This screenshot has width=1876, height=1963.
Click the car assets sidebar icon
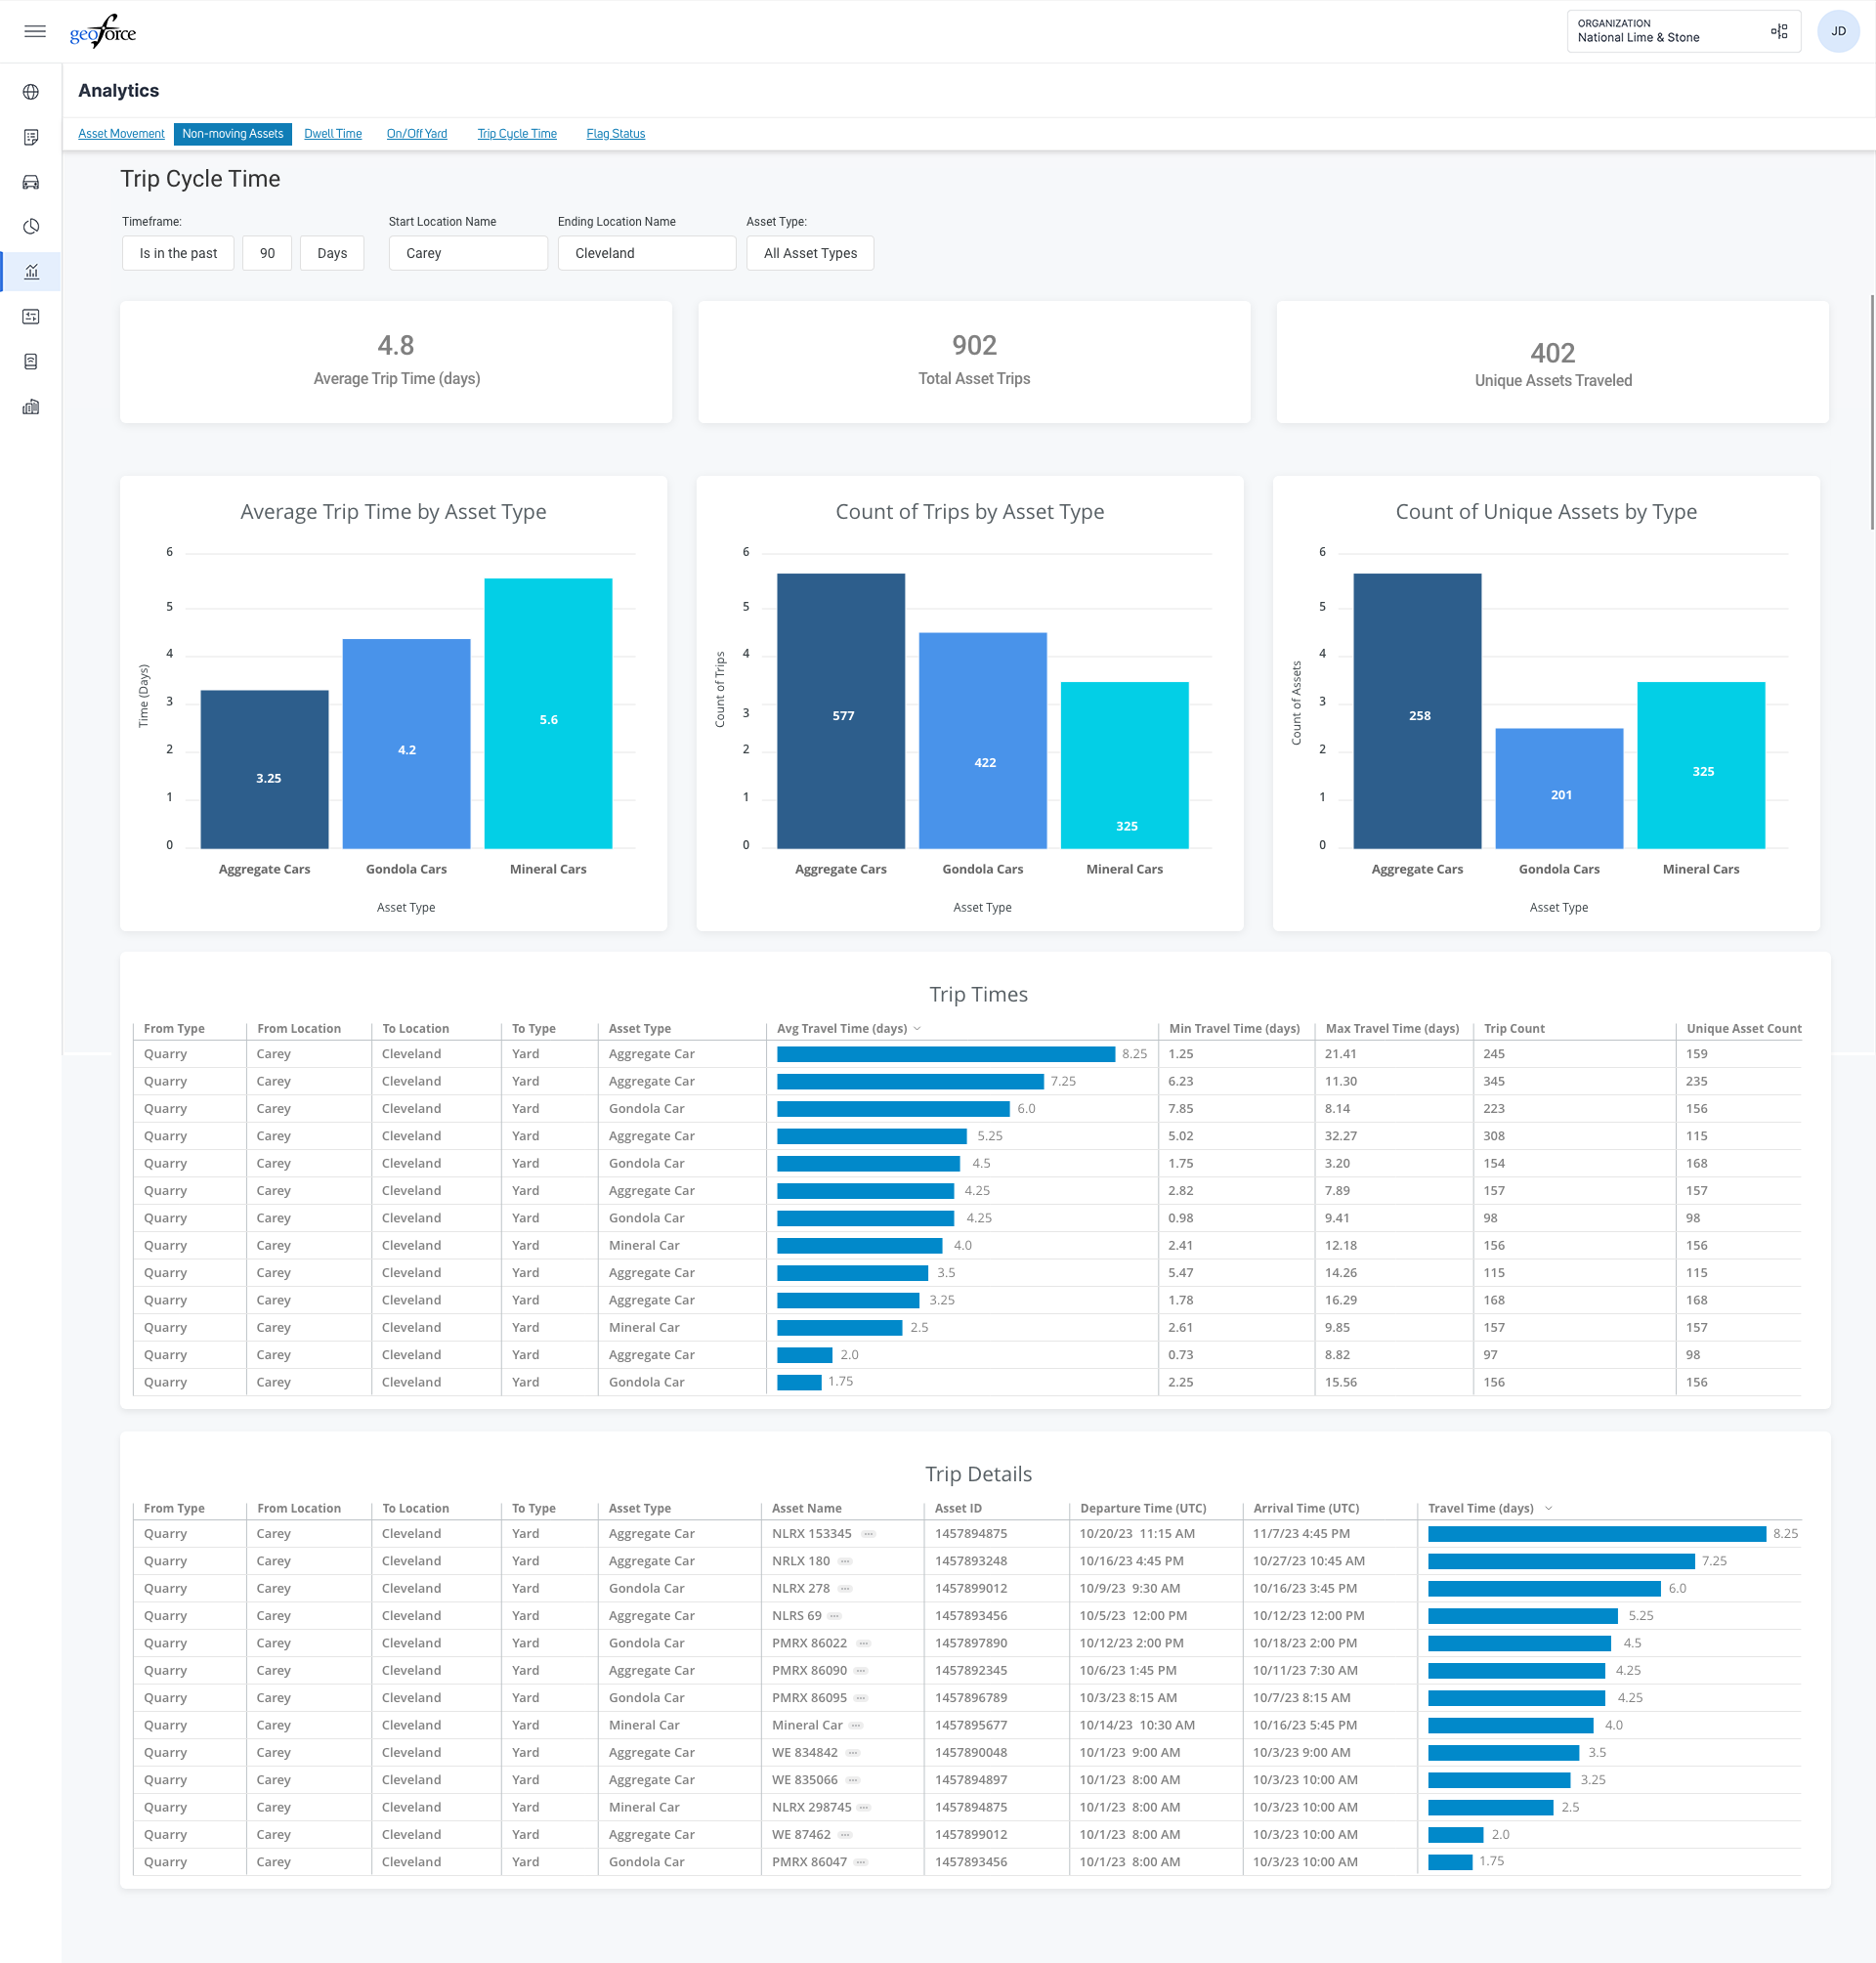[x=31, y=182]
